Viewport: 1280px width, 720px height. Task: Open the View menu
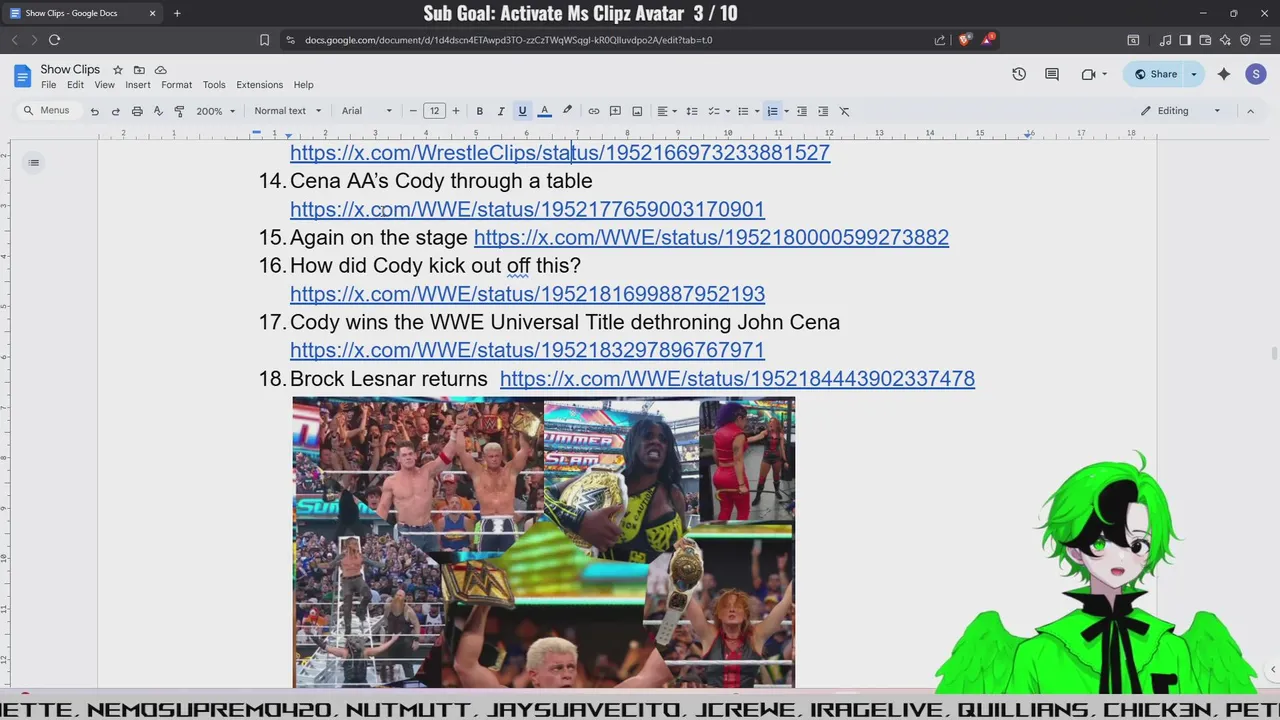point(104,85)
